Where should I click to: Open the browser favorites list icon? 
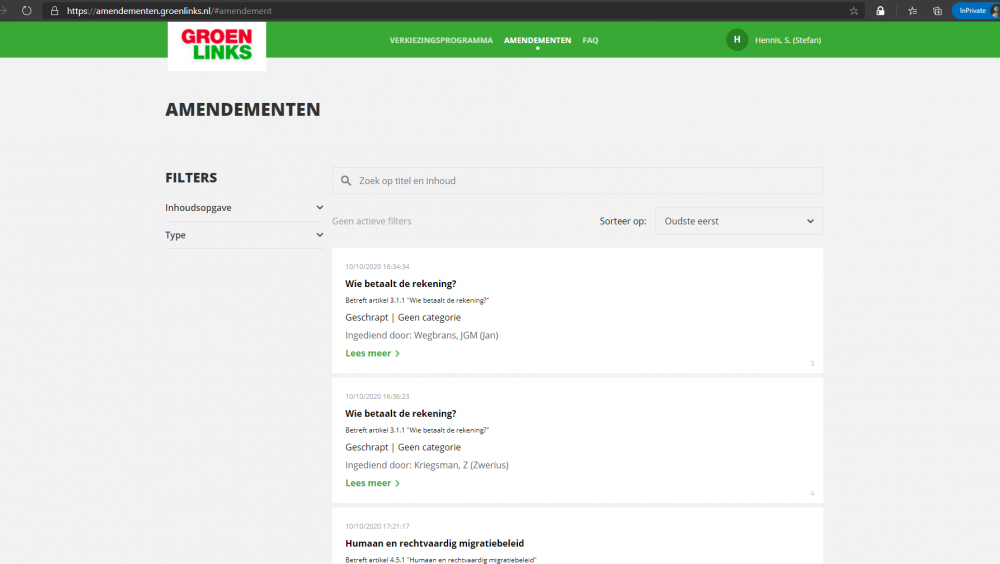pyautogui.click(x=912, y=10)
